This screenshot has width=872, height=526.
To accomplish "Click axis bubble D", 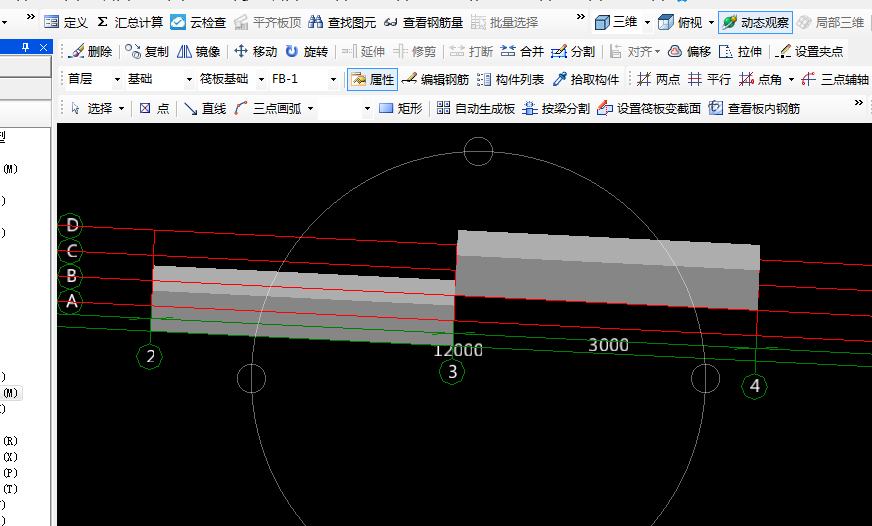I will 71,225.
